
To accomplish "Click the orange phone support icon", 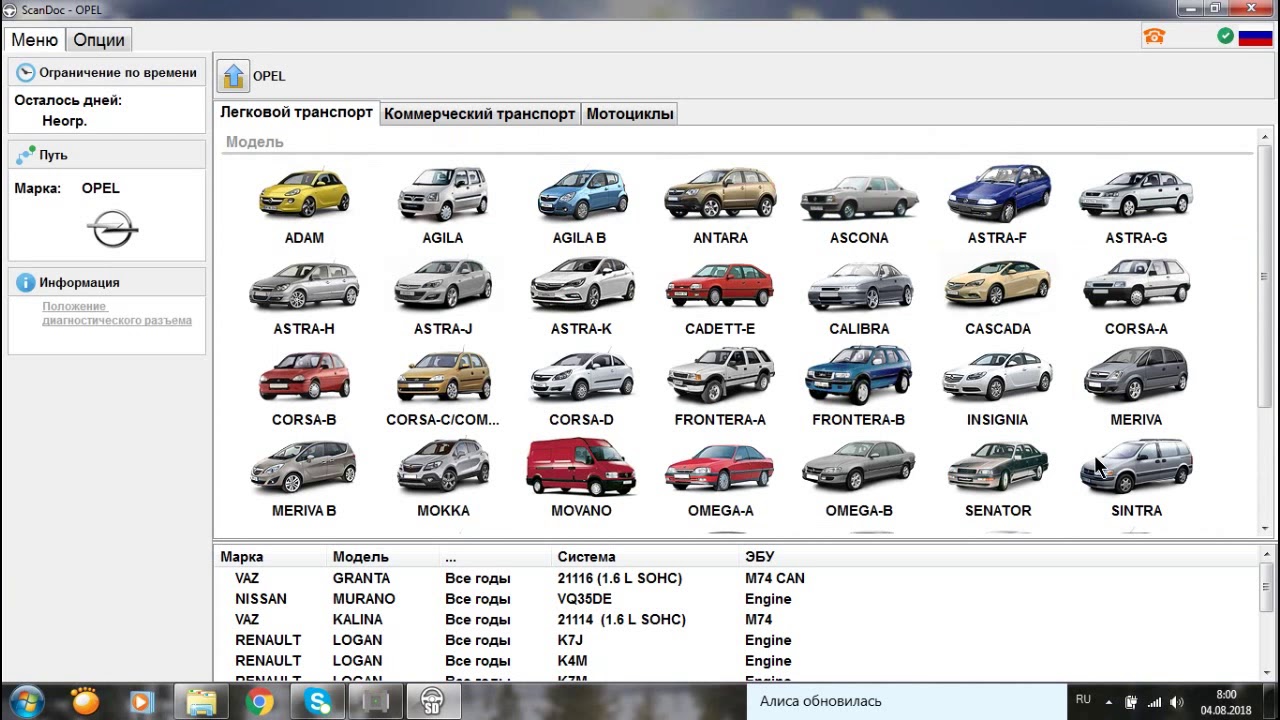I will [1154, 37].
